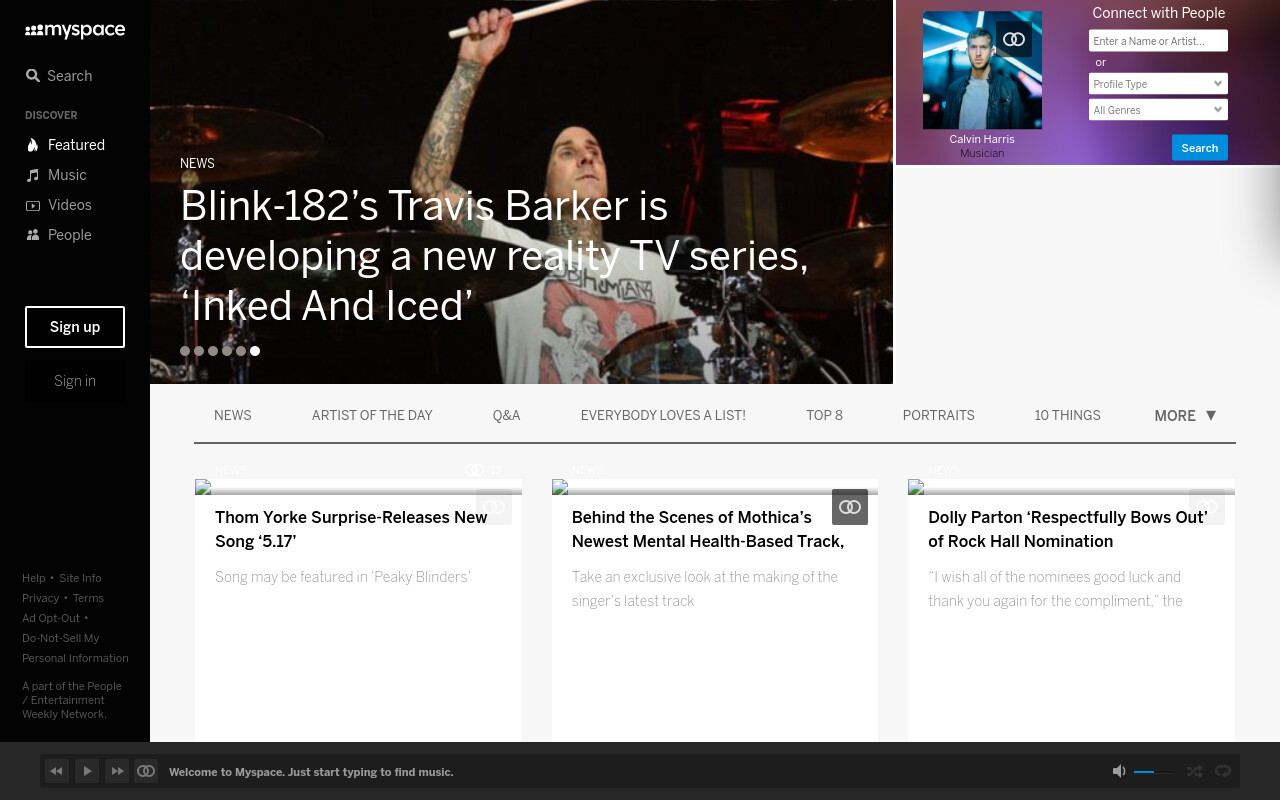Skip to next track in player

(x=117, y=771)
